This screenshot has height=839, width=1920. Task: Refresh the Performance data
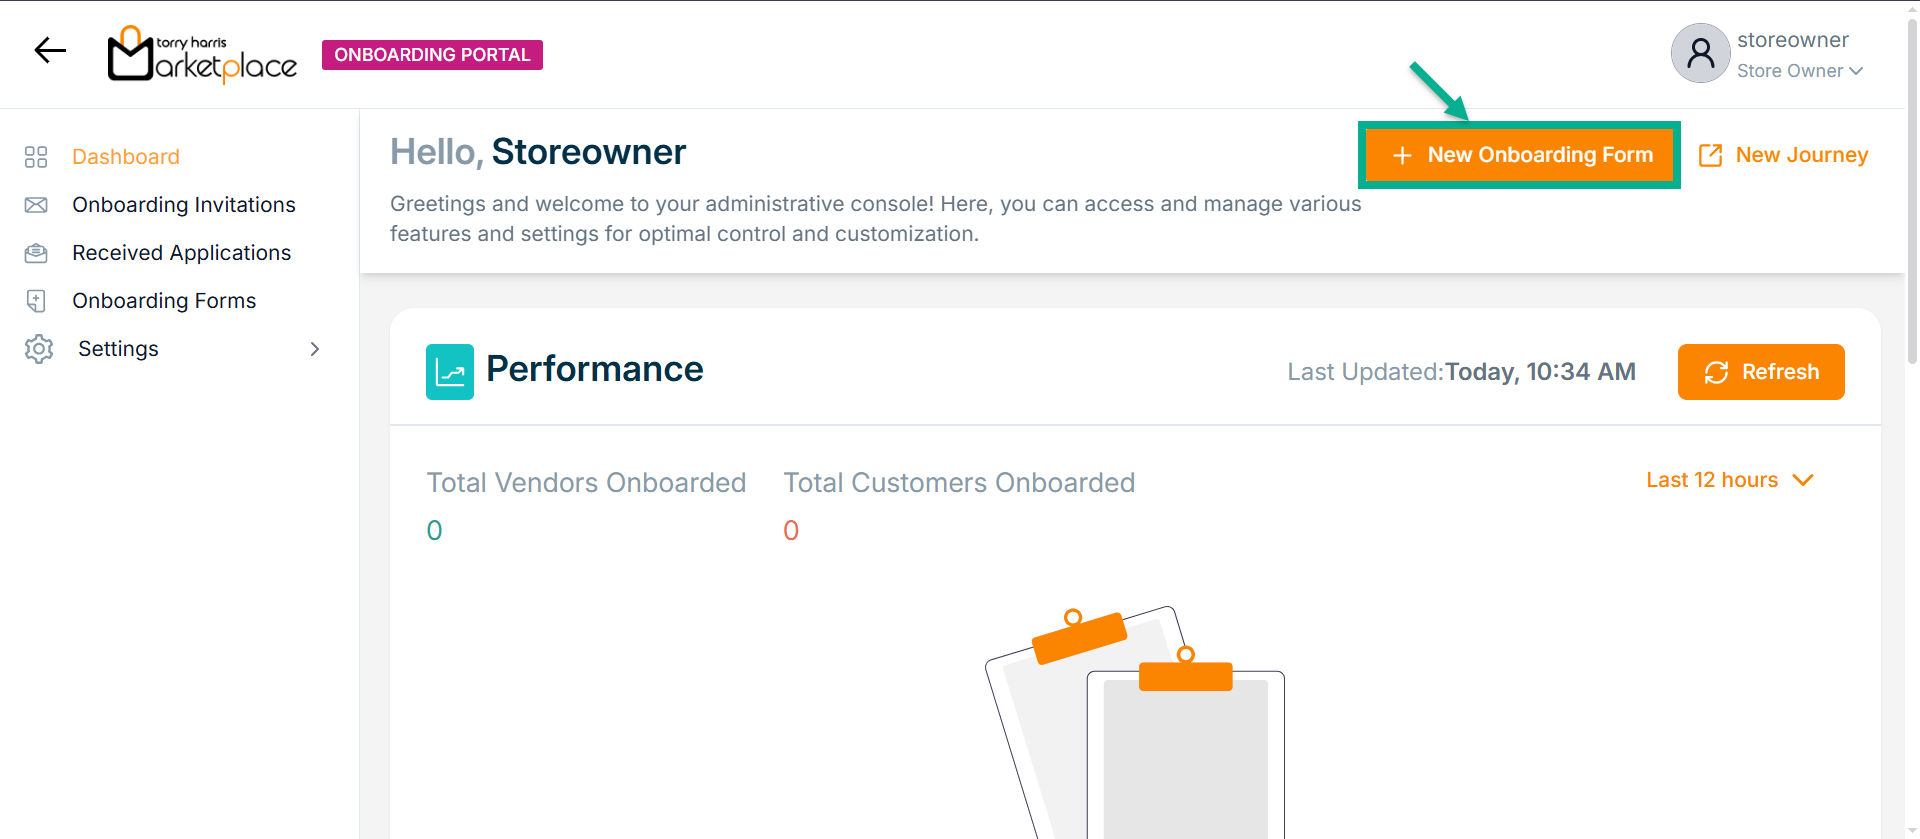1761,372
